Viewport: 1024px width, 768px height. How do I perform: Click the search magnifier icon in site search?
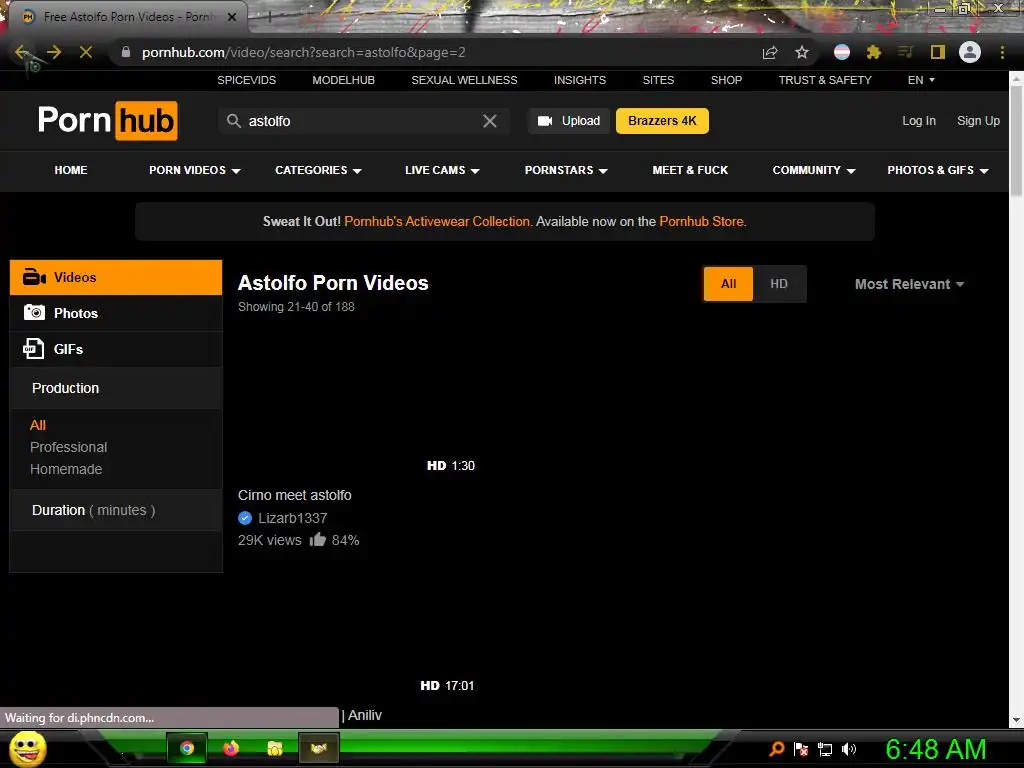pyautogui.click(x=234, y=121)
